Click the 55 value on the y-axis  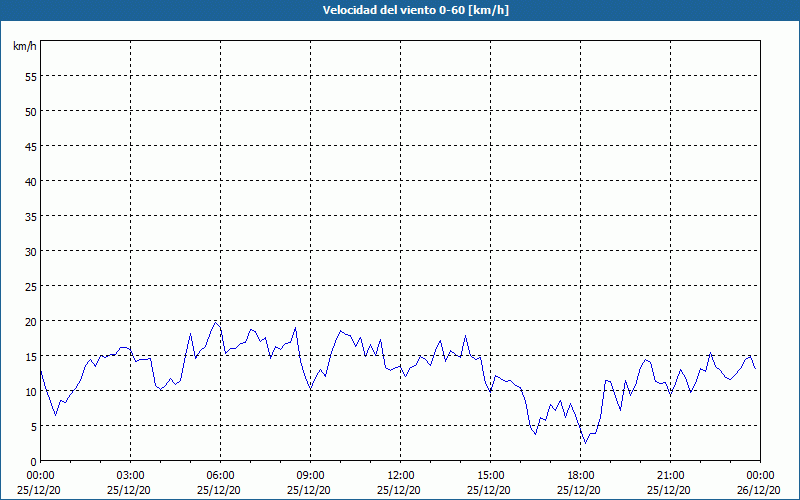point(31,77)
